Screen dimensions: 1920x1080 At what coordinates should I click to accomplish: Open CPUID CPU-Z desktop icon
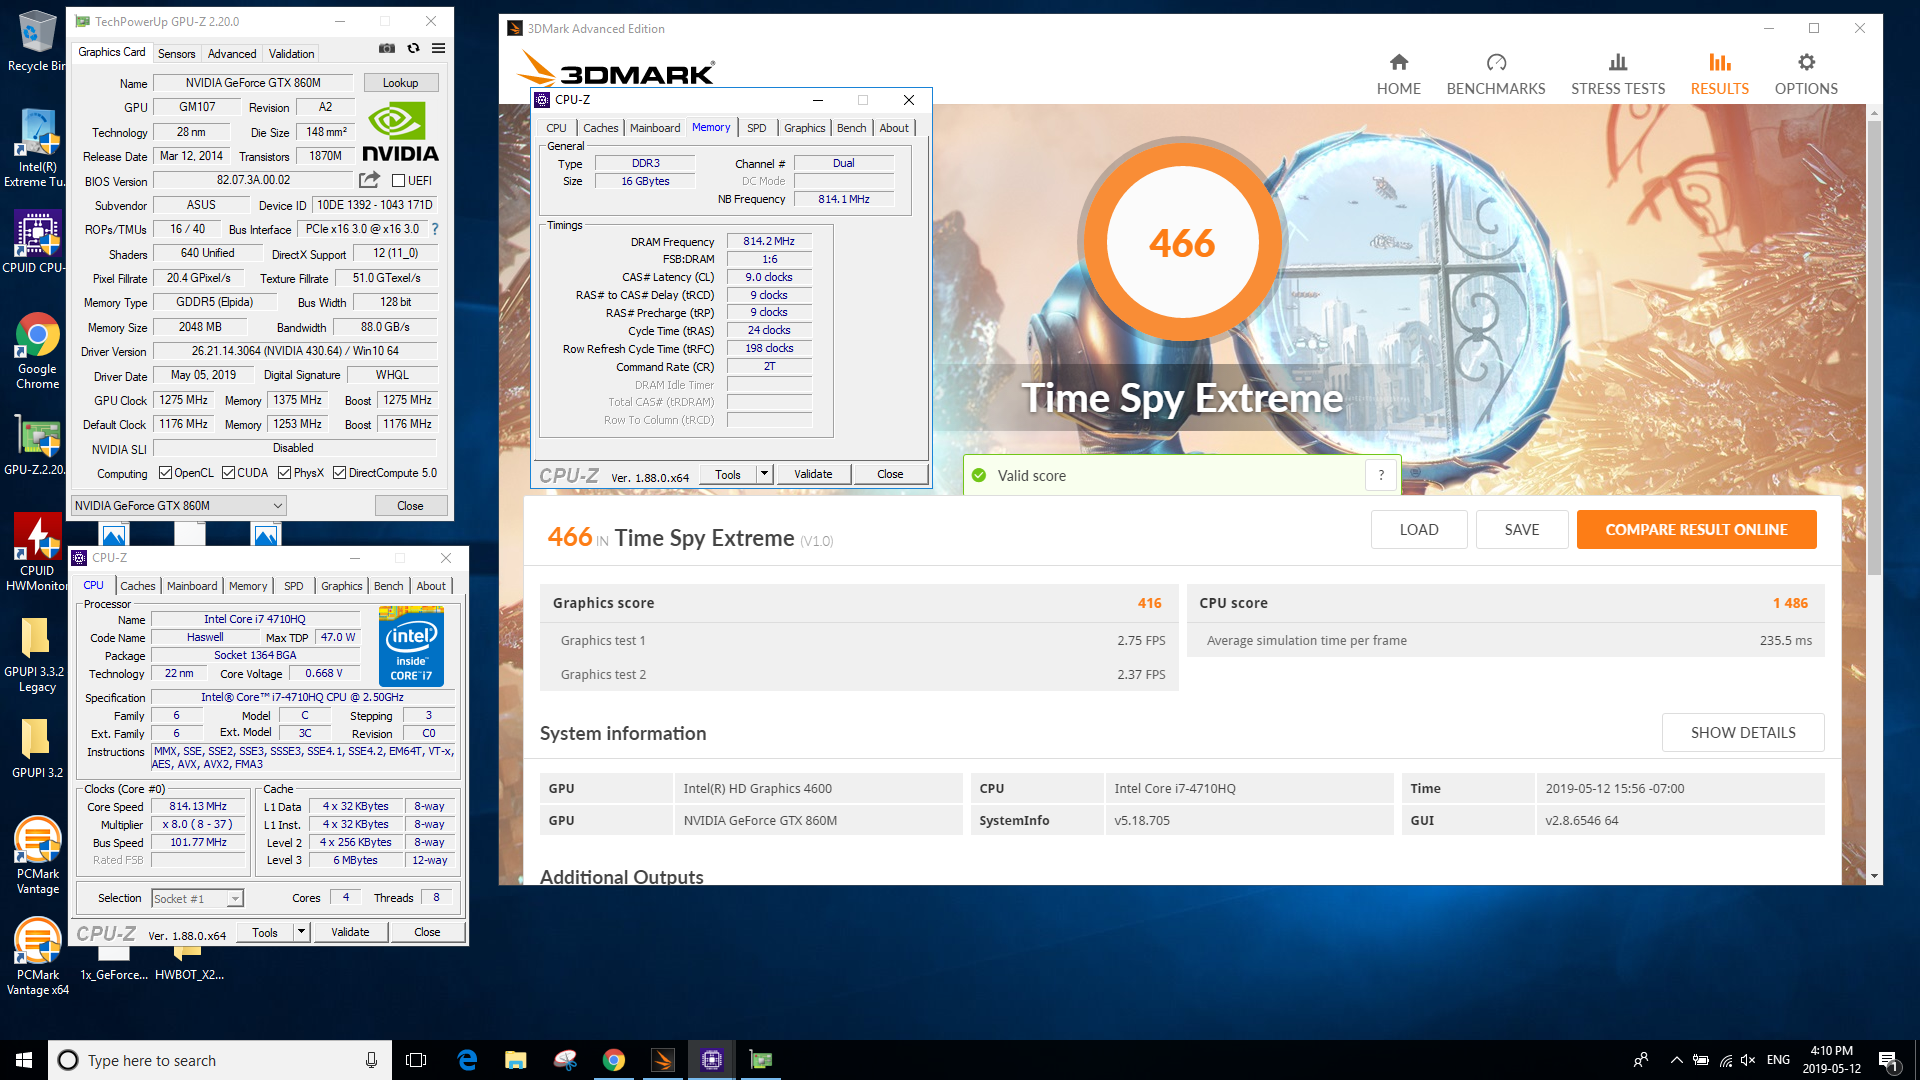(x=37, y=243)
